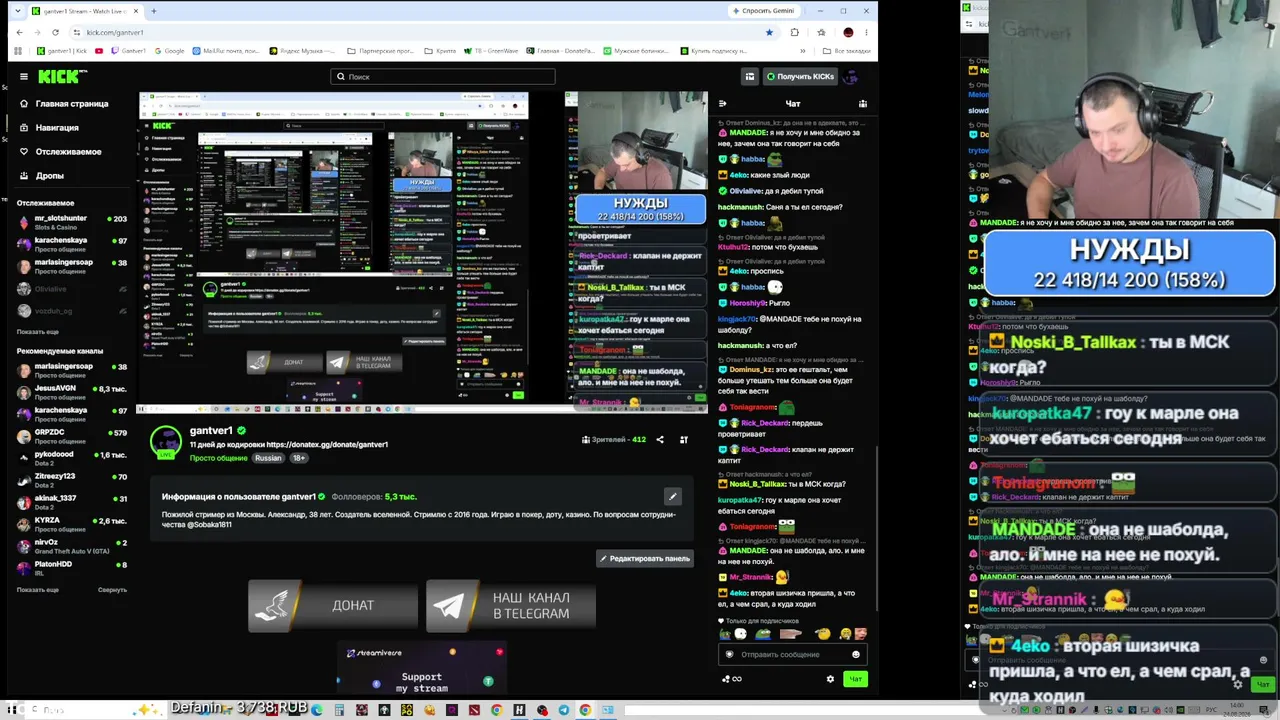Go back in Chrome

point(19,32)
